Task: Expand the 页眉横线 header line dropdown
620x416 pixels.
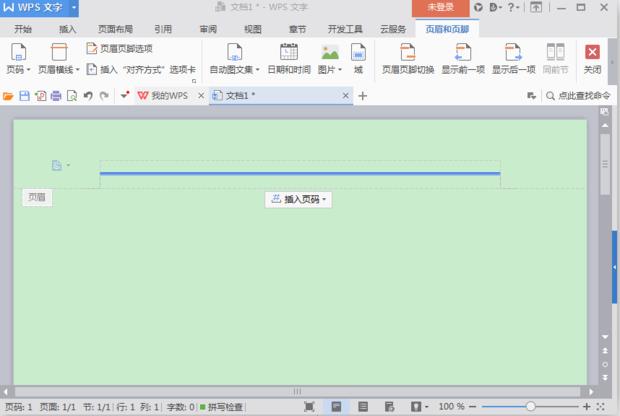Action: (58, 70)
